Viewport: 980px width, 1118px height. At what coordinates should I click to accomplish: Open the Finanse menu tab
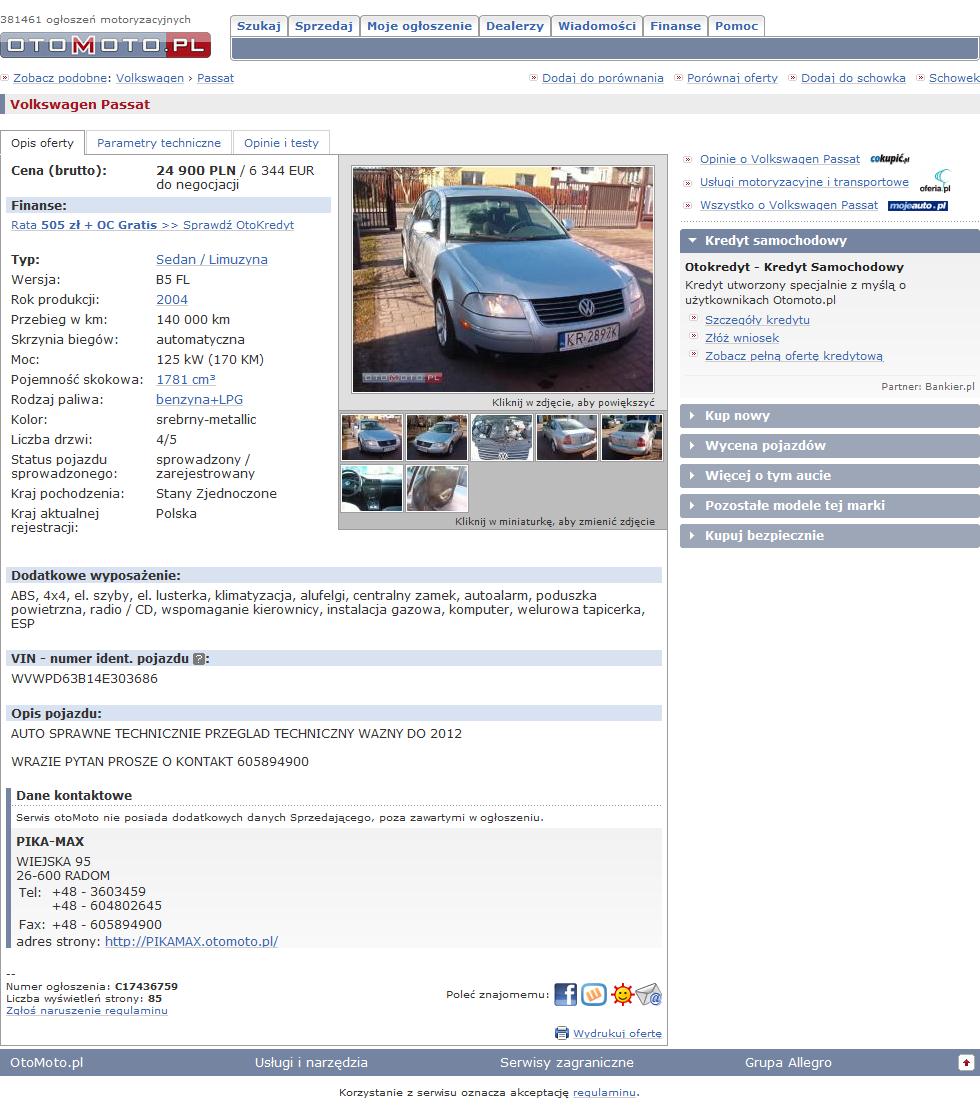pos(675,26)
